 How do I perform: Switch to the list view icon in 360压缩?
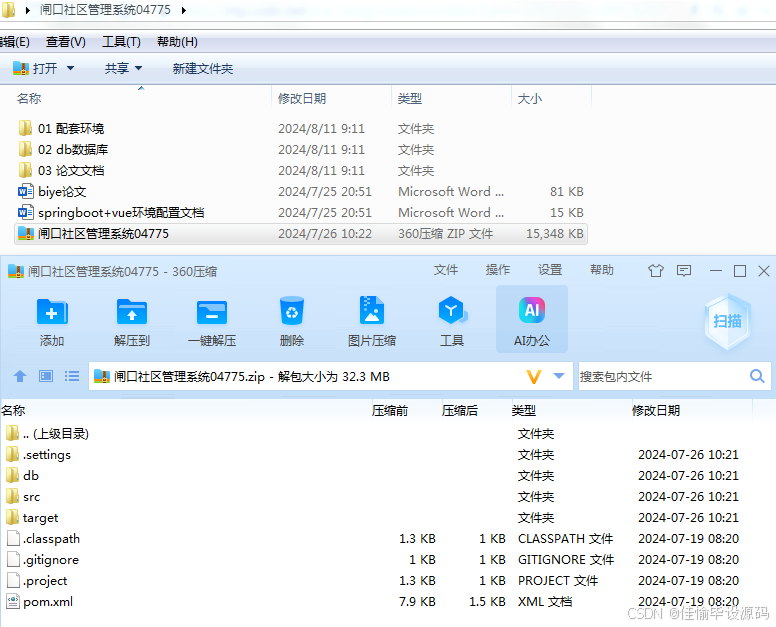[72, 377]
